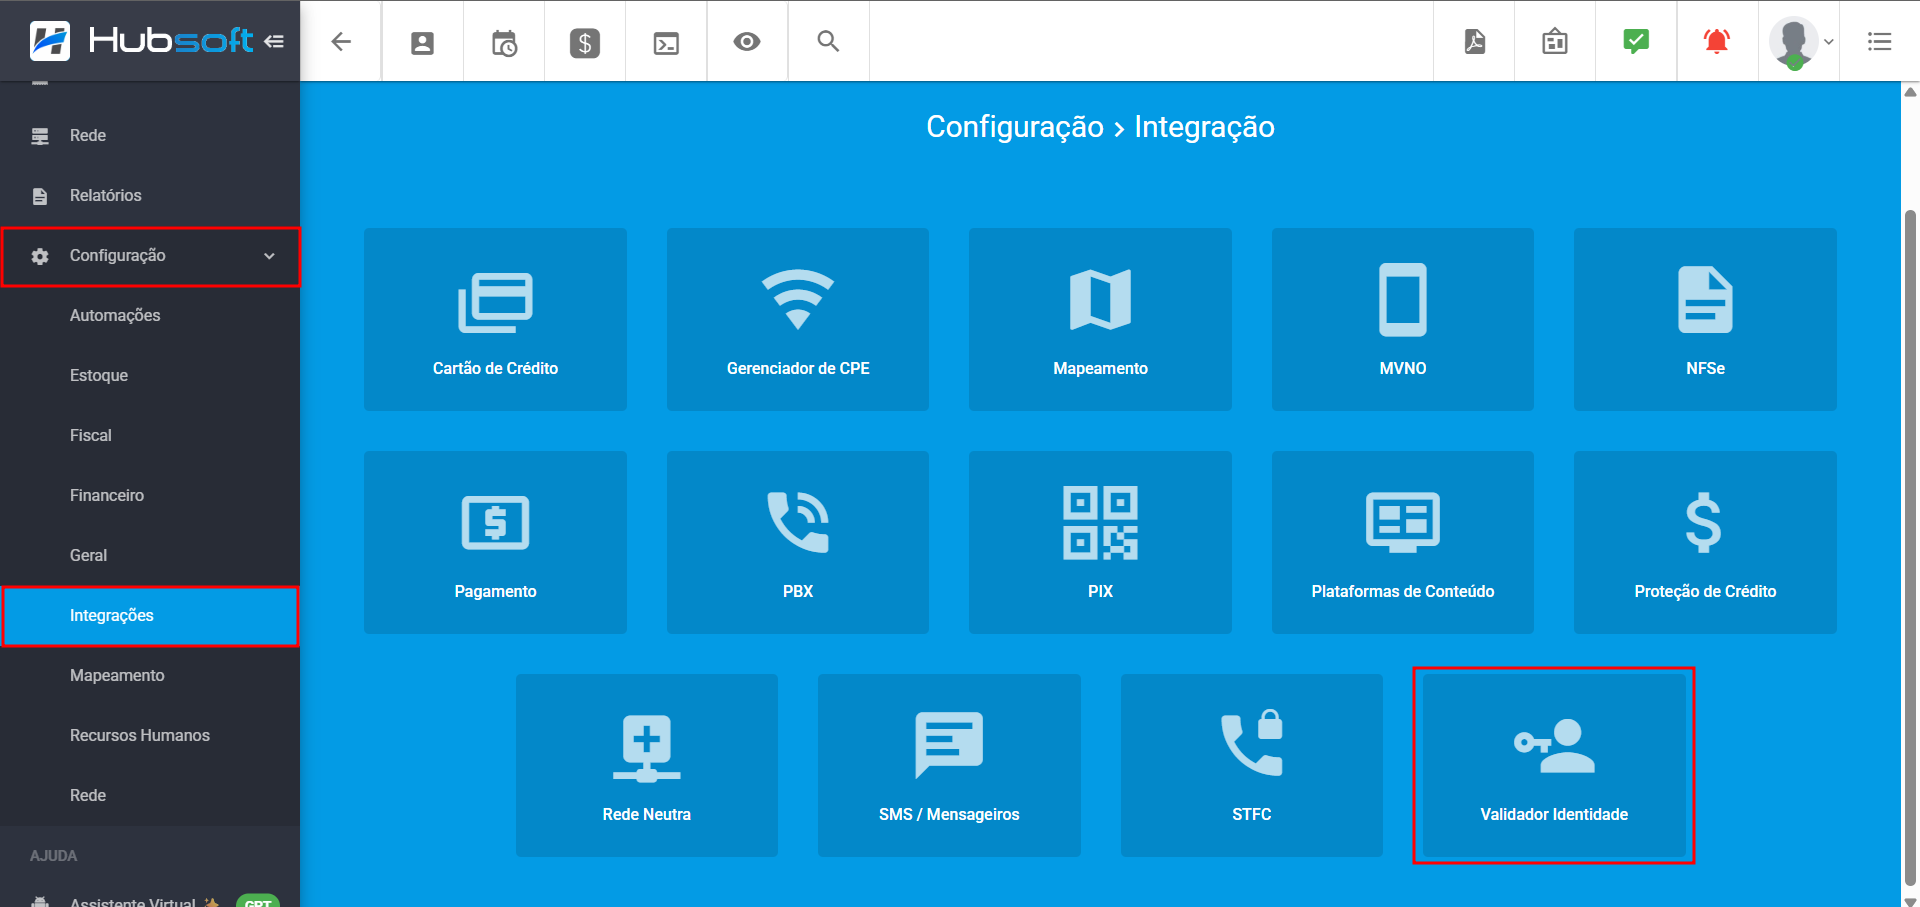Viewport: 1920px width, 907px height.
Task: Open the PBX integration tile
Action: coord(798,542)
